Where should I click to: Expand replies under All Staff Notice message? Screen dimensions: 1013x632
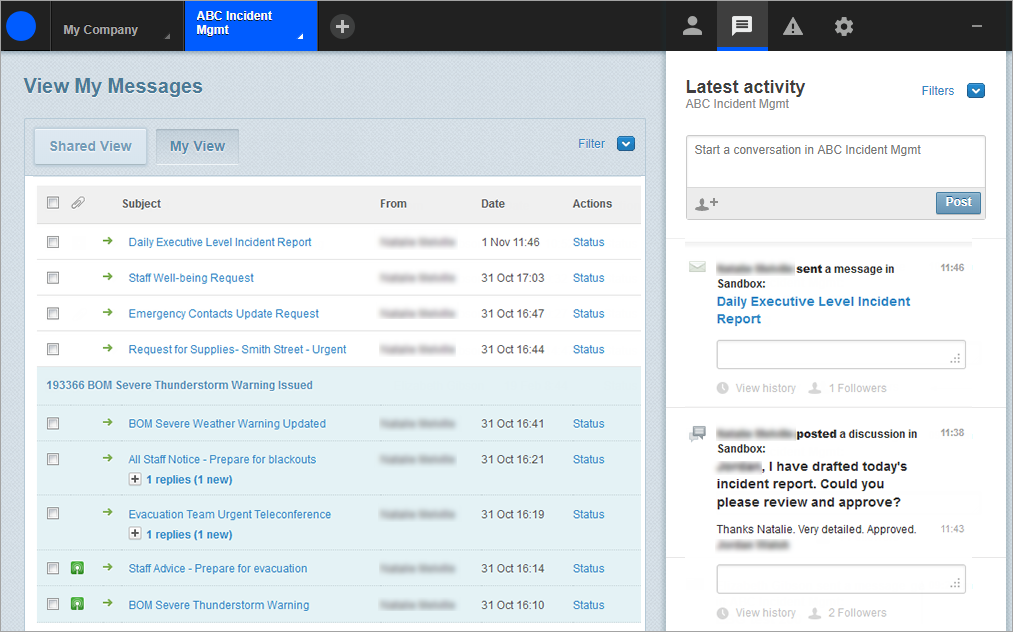(135, 480)
